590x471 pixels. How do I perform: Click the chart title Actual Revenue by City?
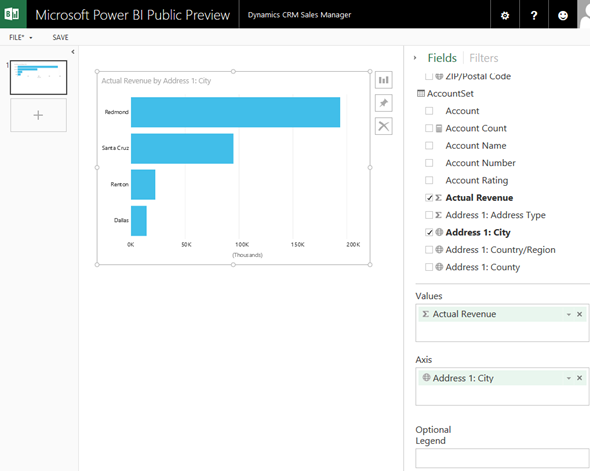156,81
